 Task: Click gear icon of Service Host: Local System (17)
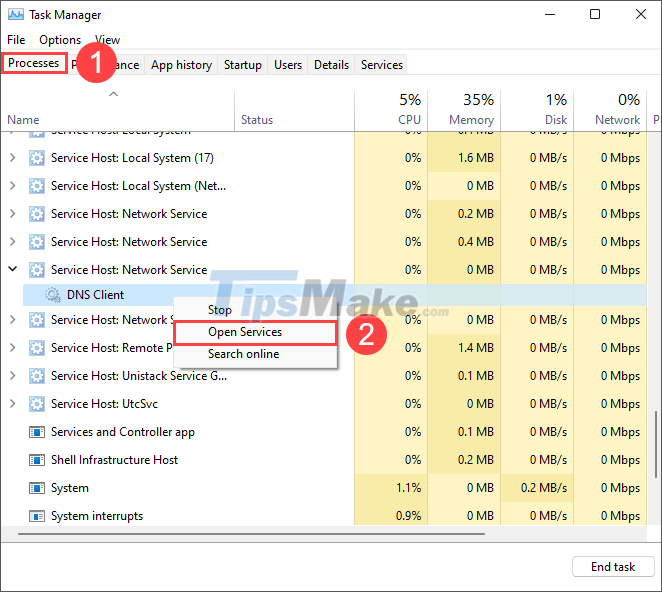[x=37, y=158]
